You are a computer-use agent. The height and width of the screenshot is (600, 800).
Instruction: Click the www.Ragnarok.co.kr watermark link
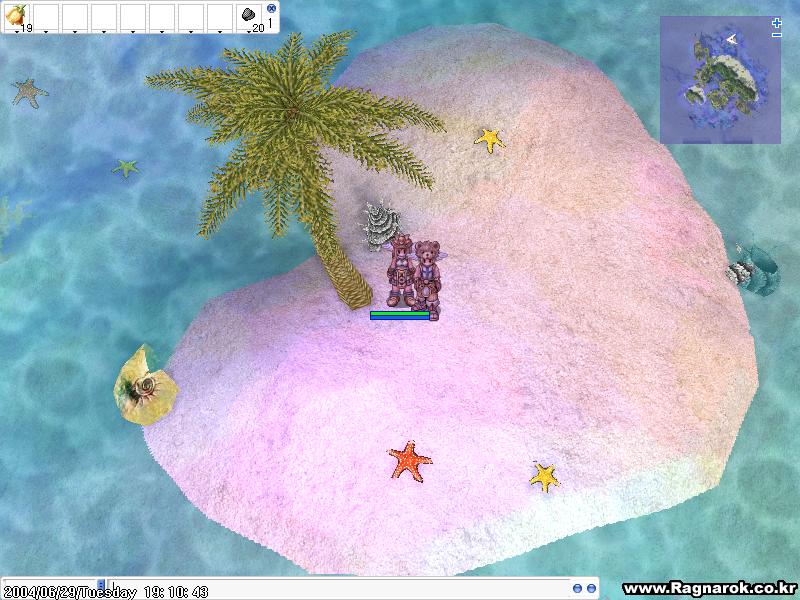coord(709,589)
